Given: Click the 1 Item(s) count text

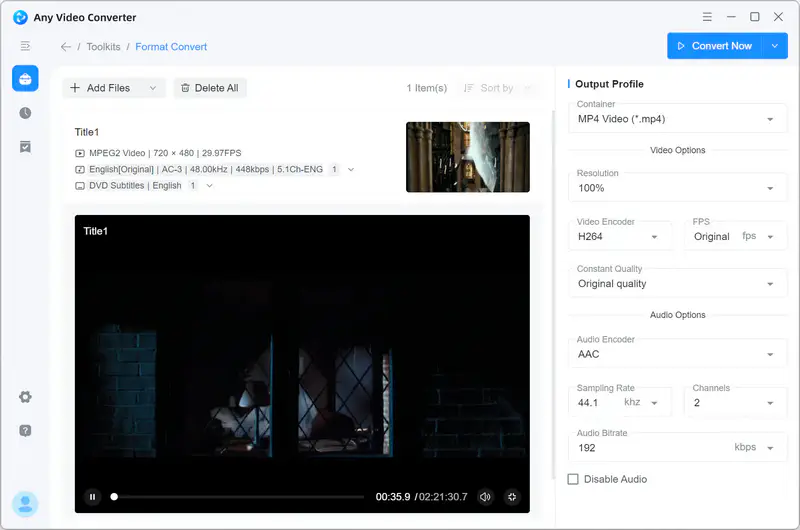Looking at the screenshot, I should 427,88.
